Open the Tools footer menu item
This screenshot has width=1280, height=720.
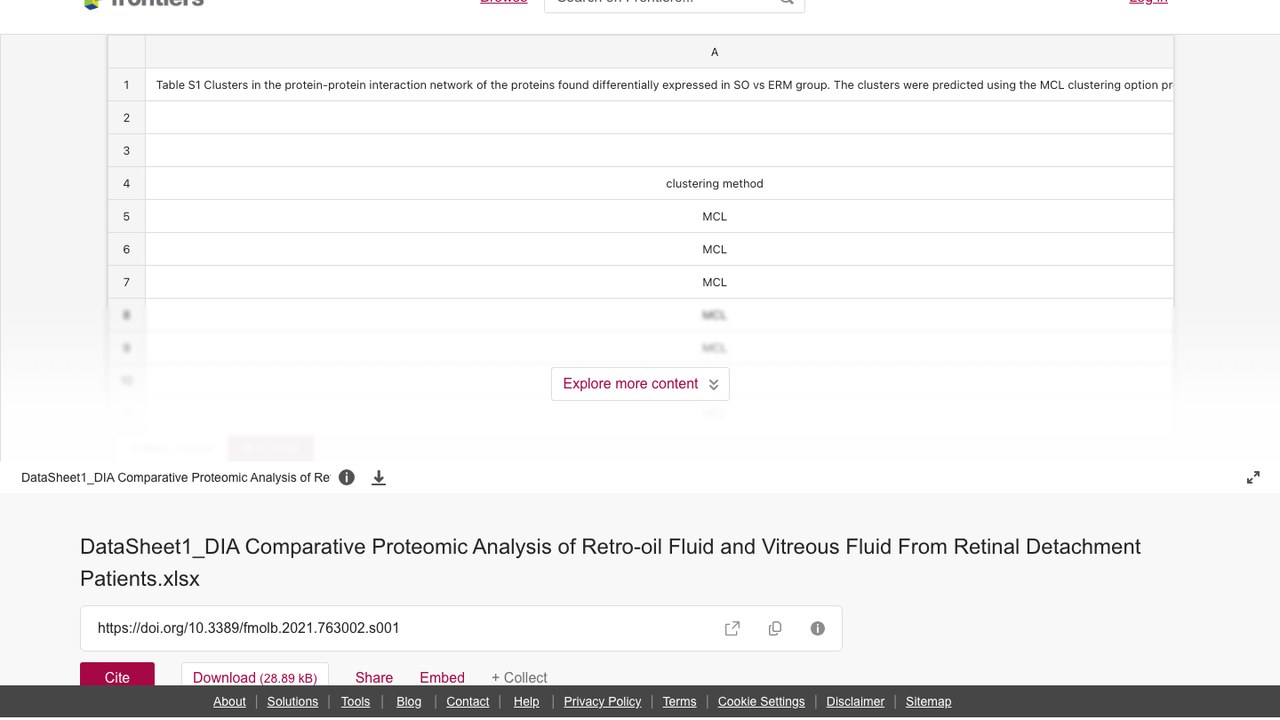coord(355,702)
